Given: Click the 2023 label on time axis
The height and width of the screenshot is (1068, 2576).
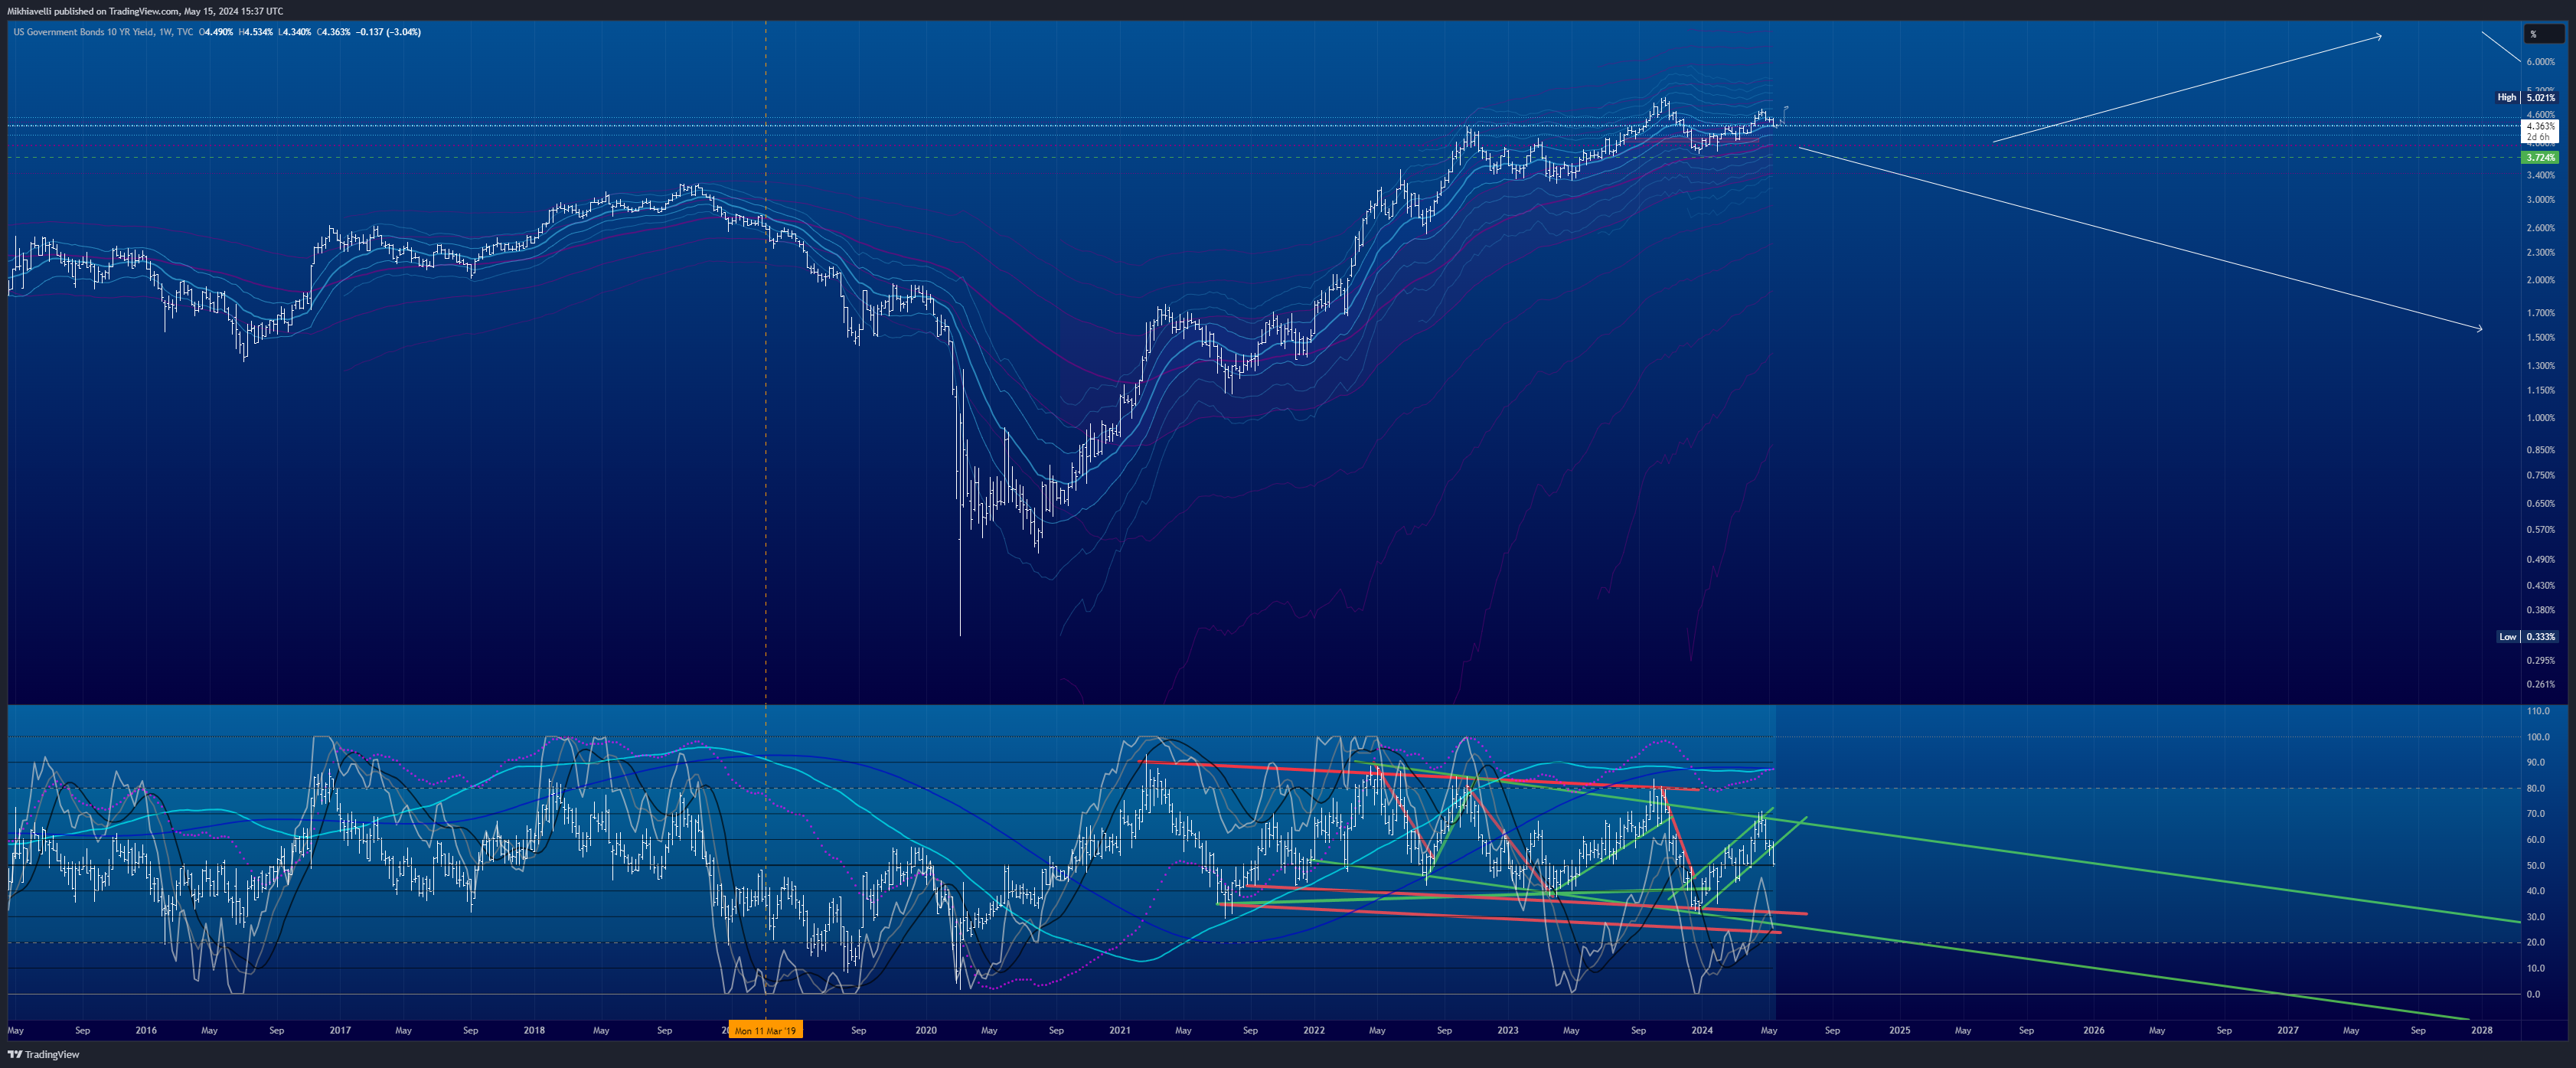Looking at the screenshot, I should click(x=1508, y=1030).
